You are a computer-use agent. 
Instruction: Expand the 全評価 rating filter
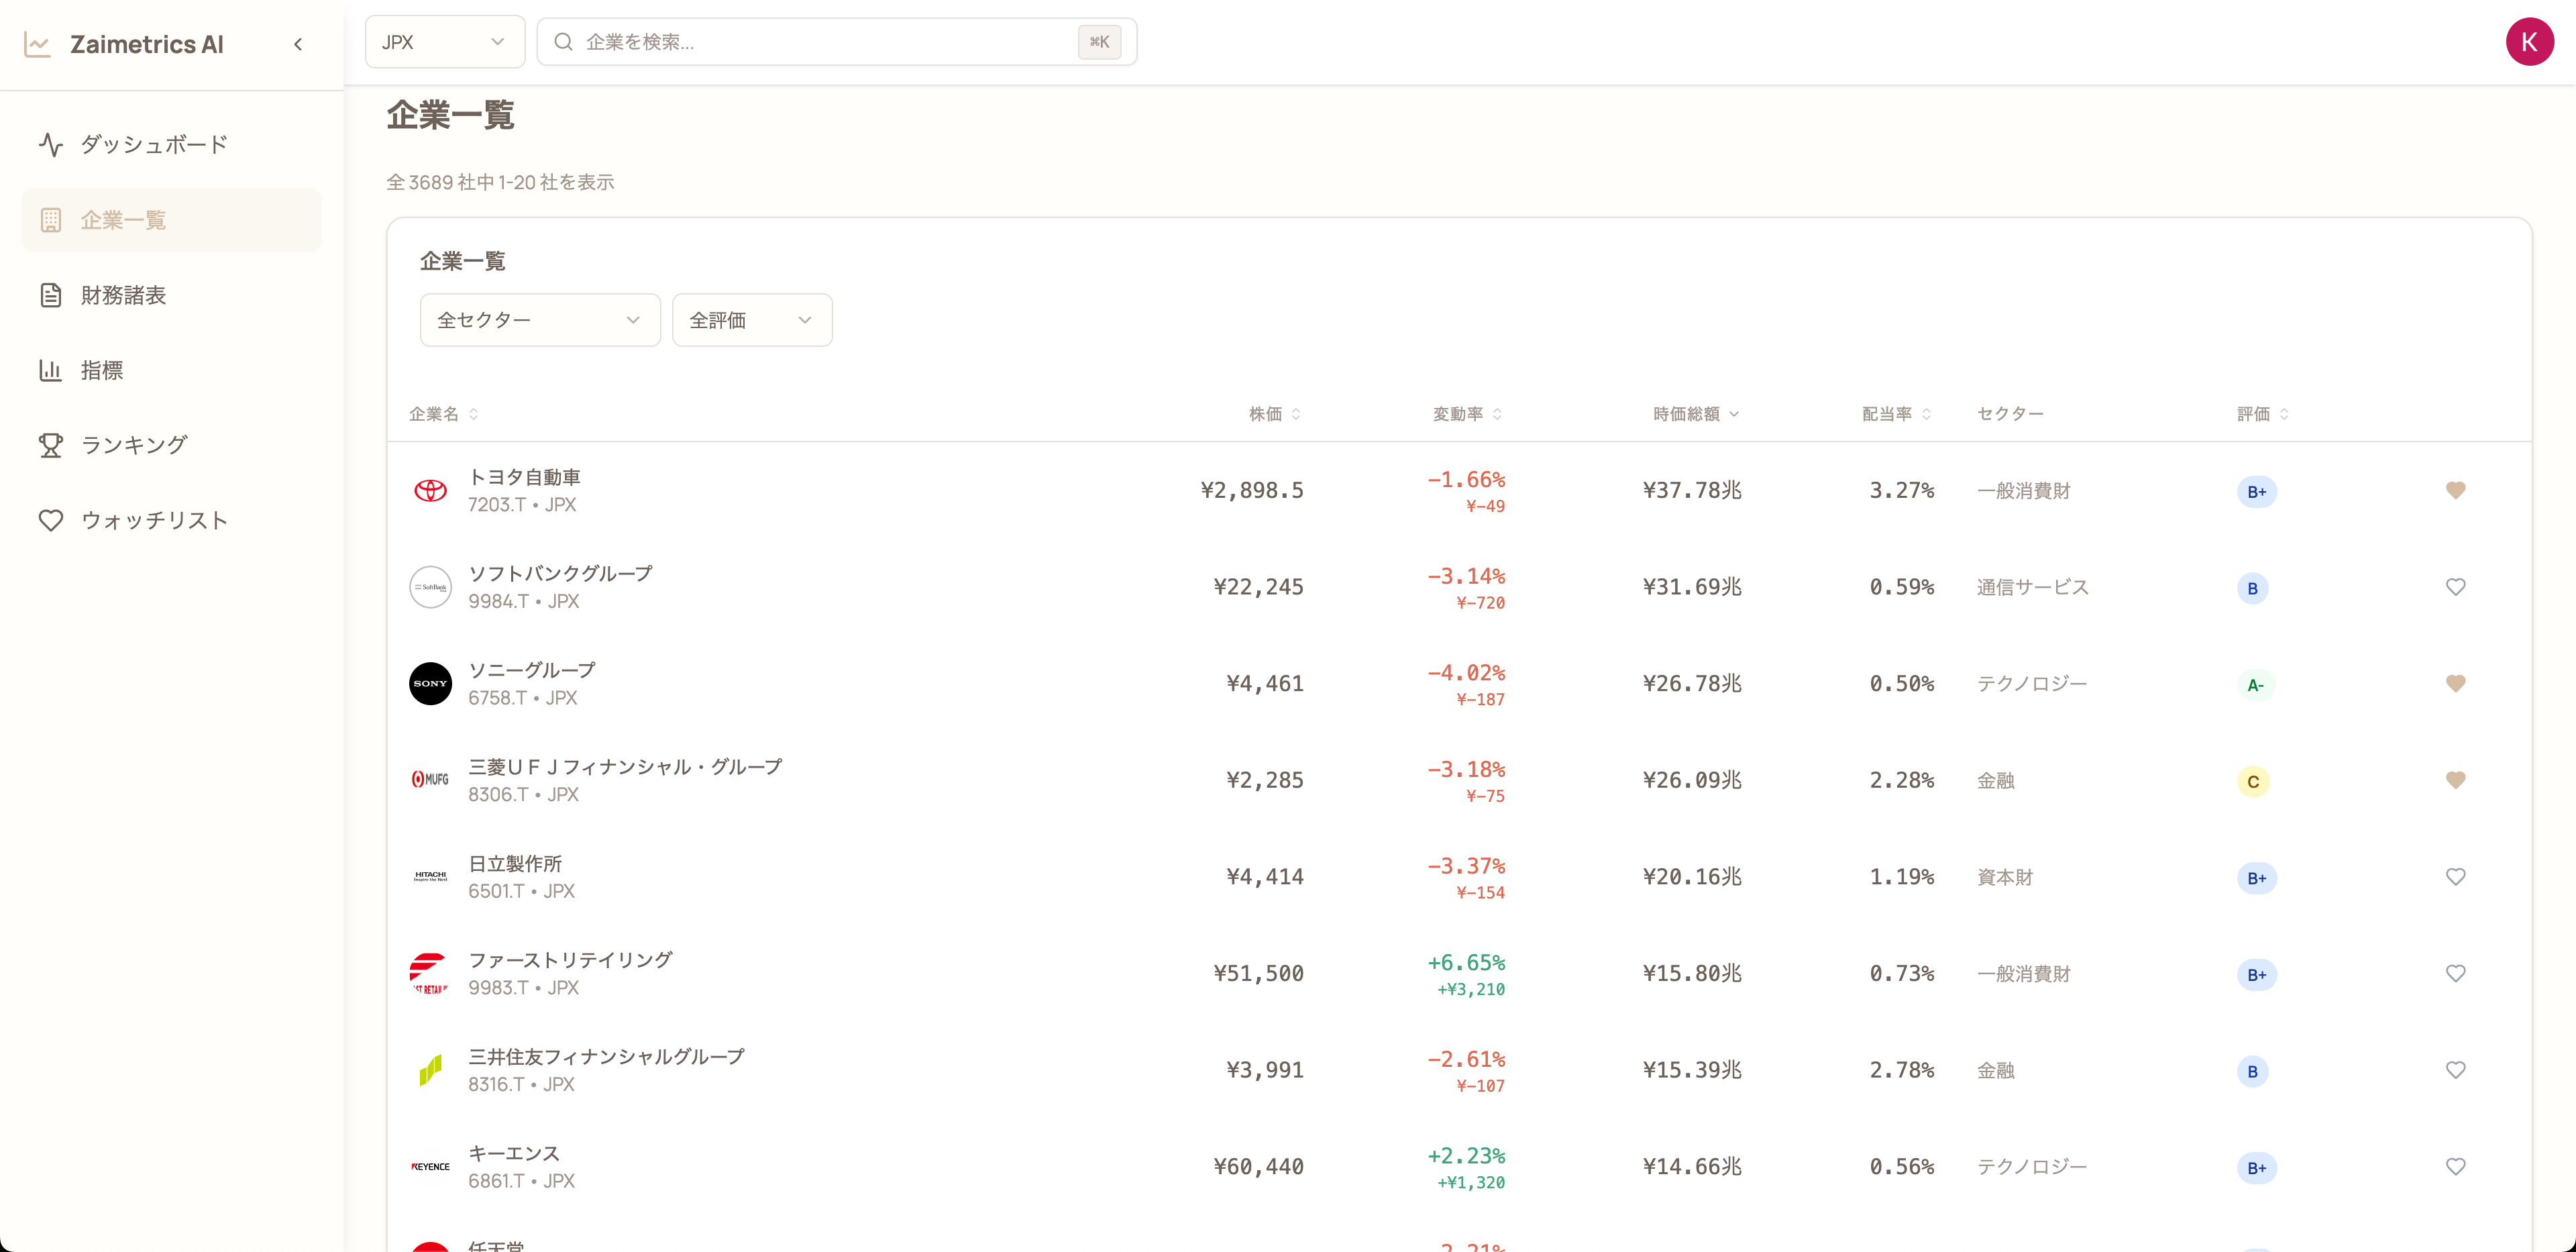click(751, 320)
